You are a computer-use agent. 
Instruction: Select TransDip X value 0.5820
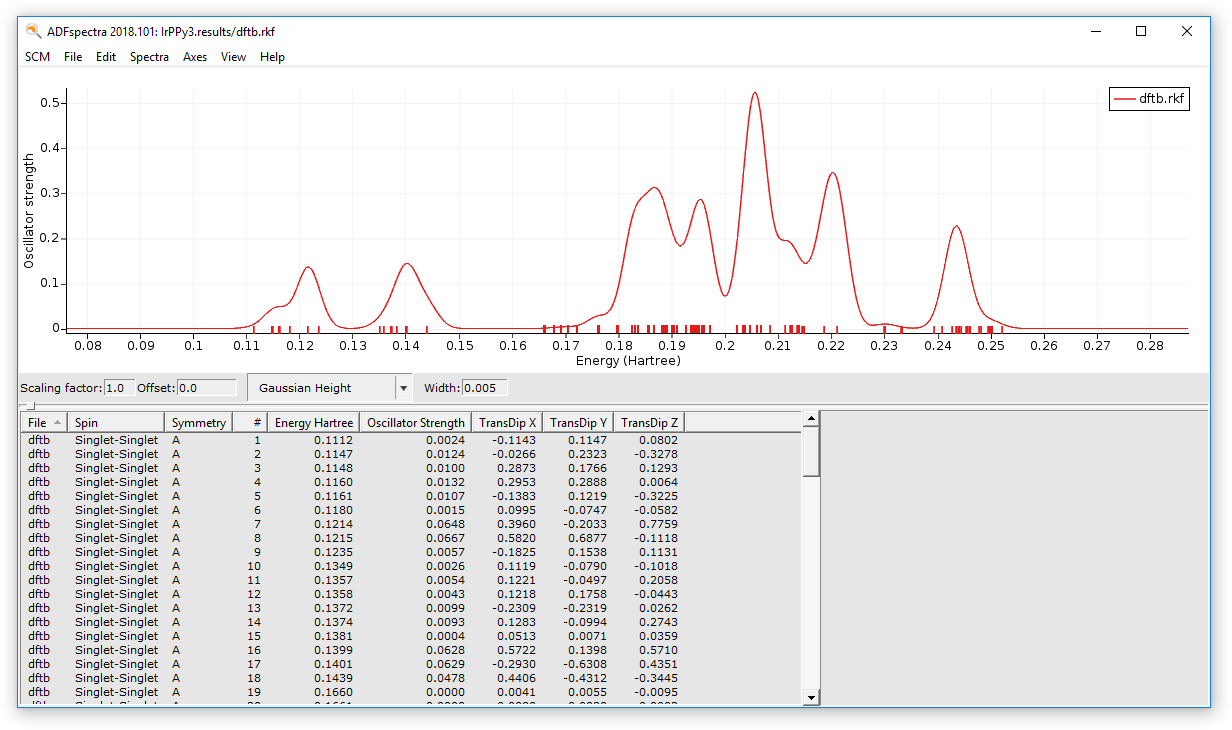(x=518, y=538)
